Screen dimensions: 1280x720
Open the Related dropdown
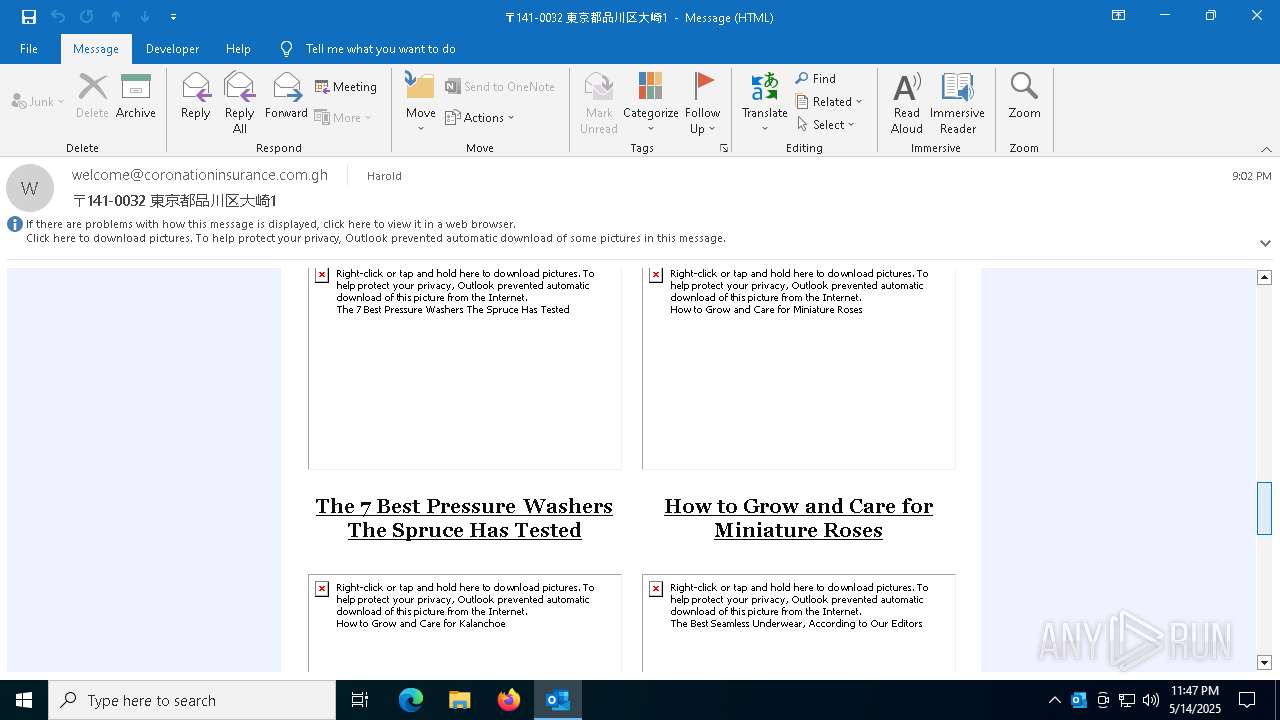click(829, 101)
